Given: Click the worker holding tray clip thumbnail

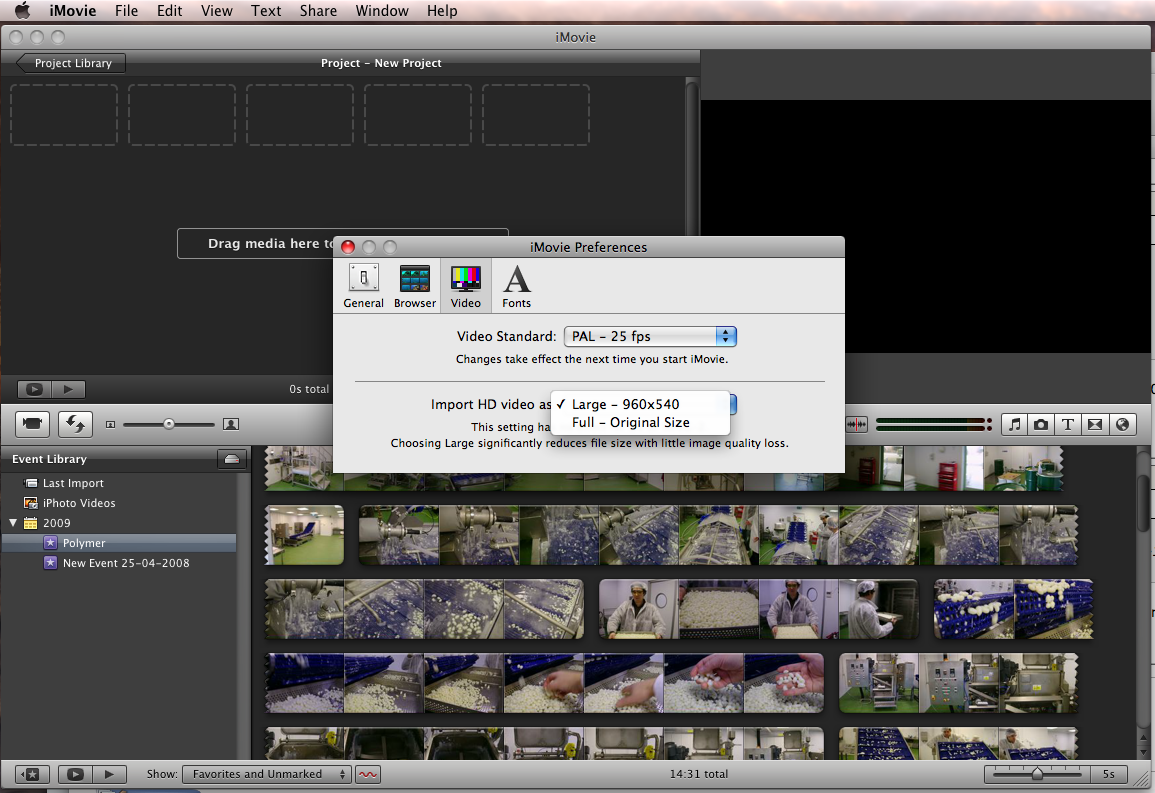Looking at the screenshot, I should 759,610.
